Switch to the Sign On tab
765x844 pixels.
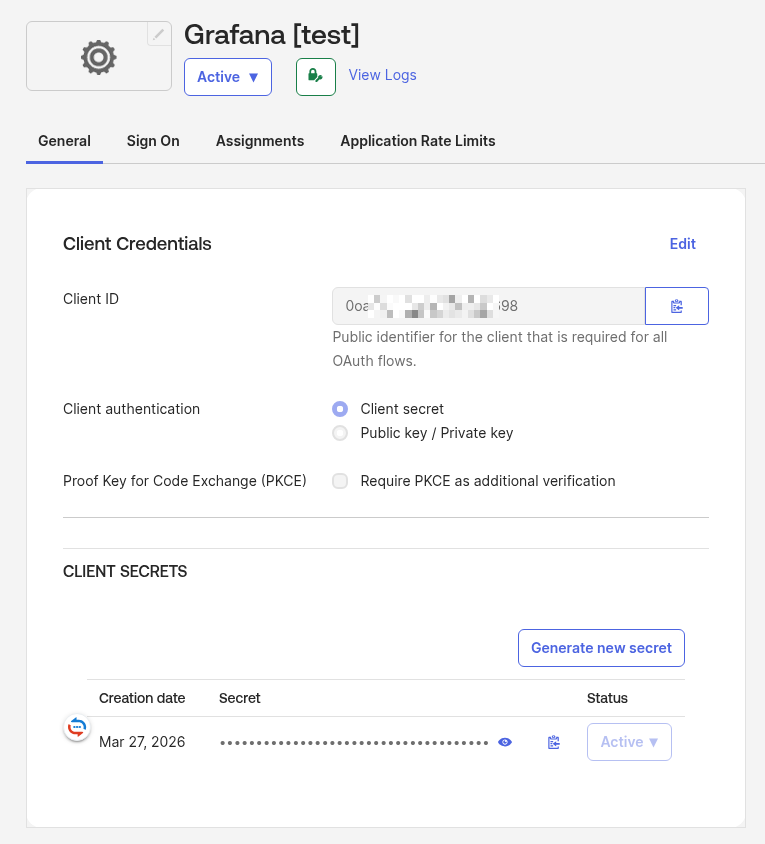point(153,141)
